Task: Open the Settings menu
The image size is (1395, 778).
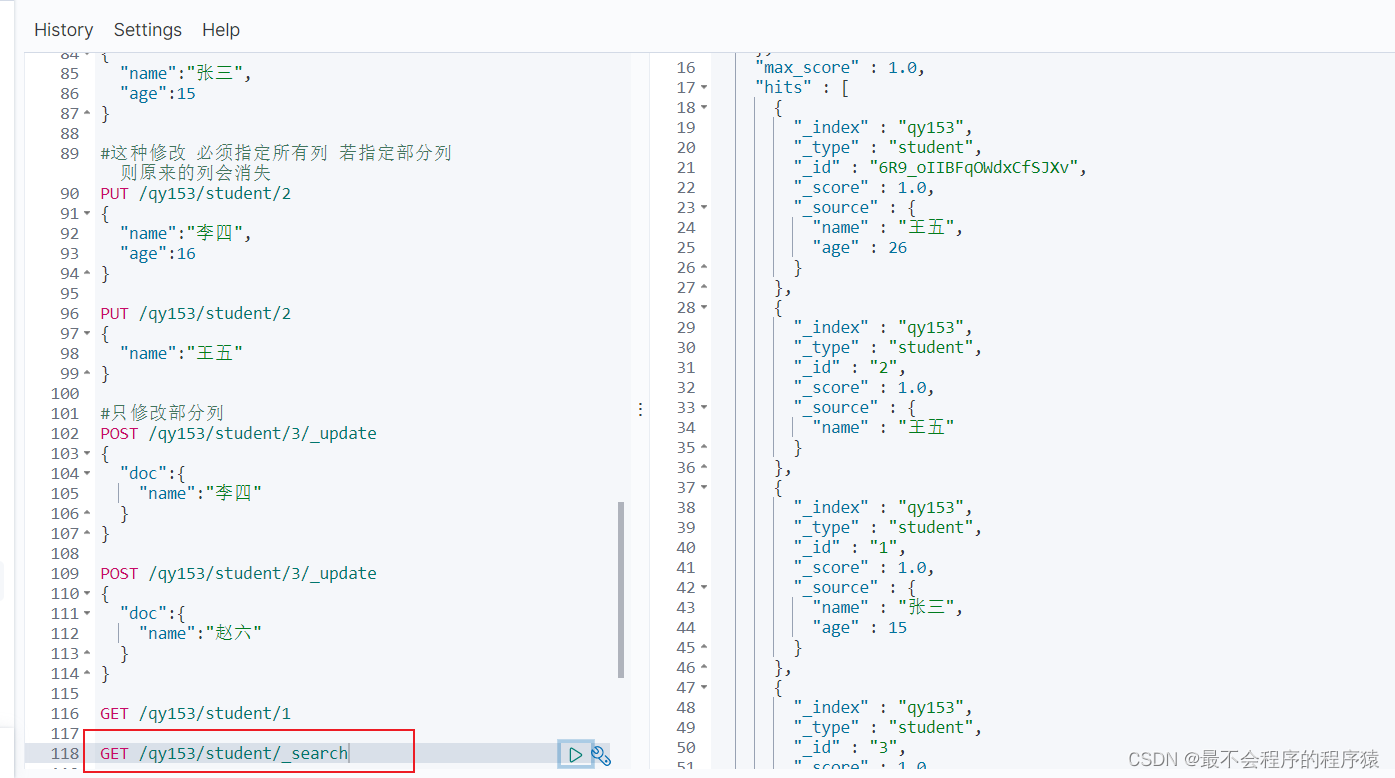Action: (148, 30)
